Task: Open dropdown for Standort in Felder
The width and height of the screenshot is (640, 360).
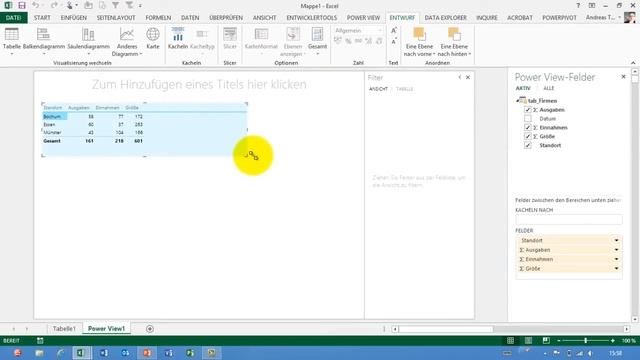Action: pyautogui.click(x=616, y=240)
